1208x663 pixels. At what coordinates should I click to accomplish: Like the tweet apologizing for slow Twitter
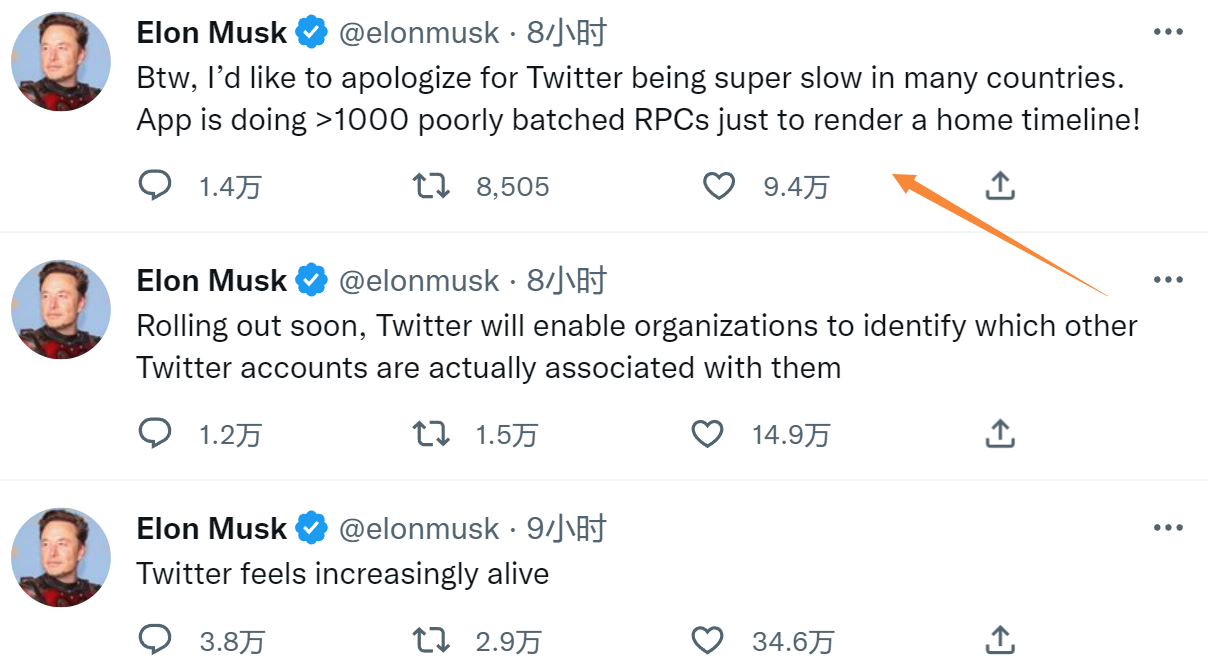(x=719, y=186)
